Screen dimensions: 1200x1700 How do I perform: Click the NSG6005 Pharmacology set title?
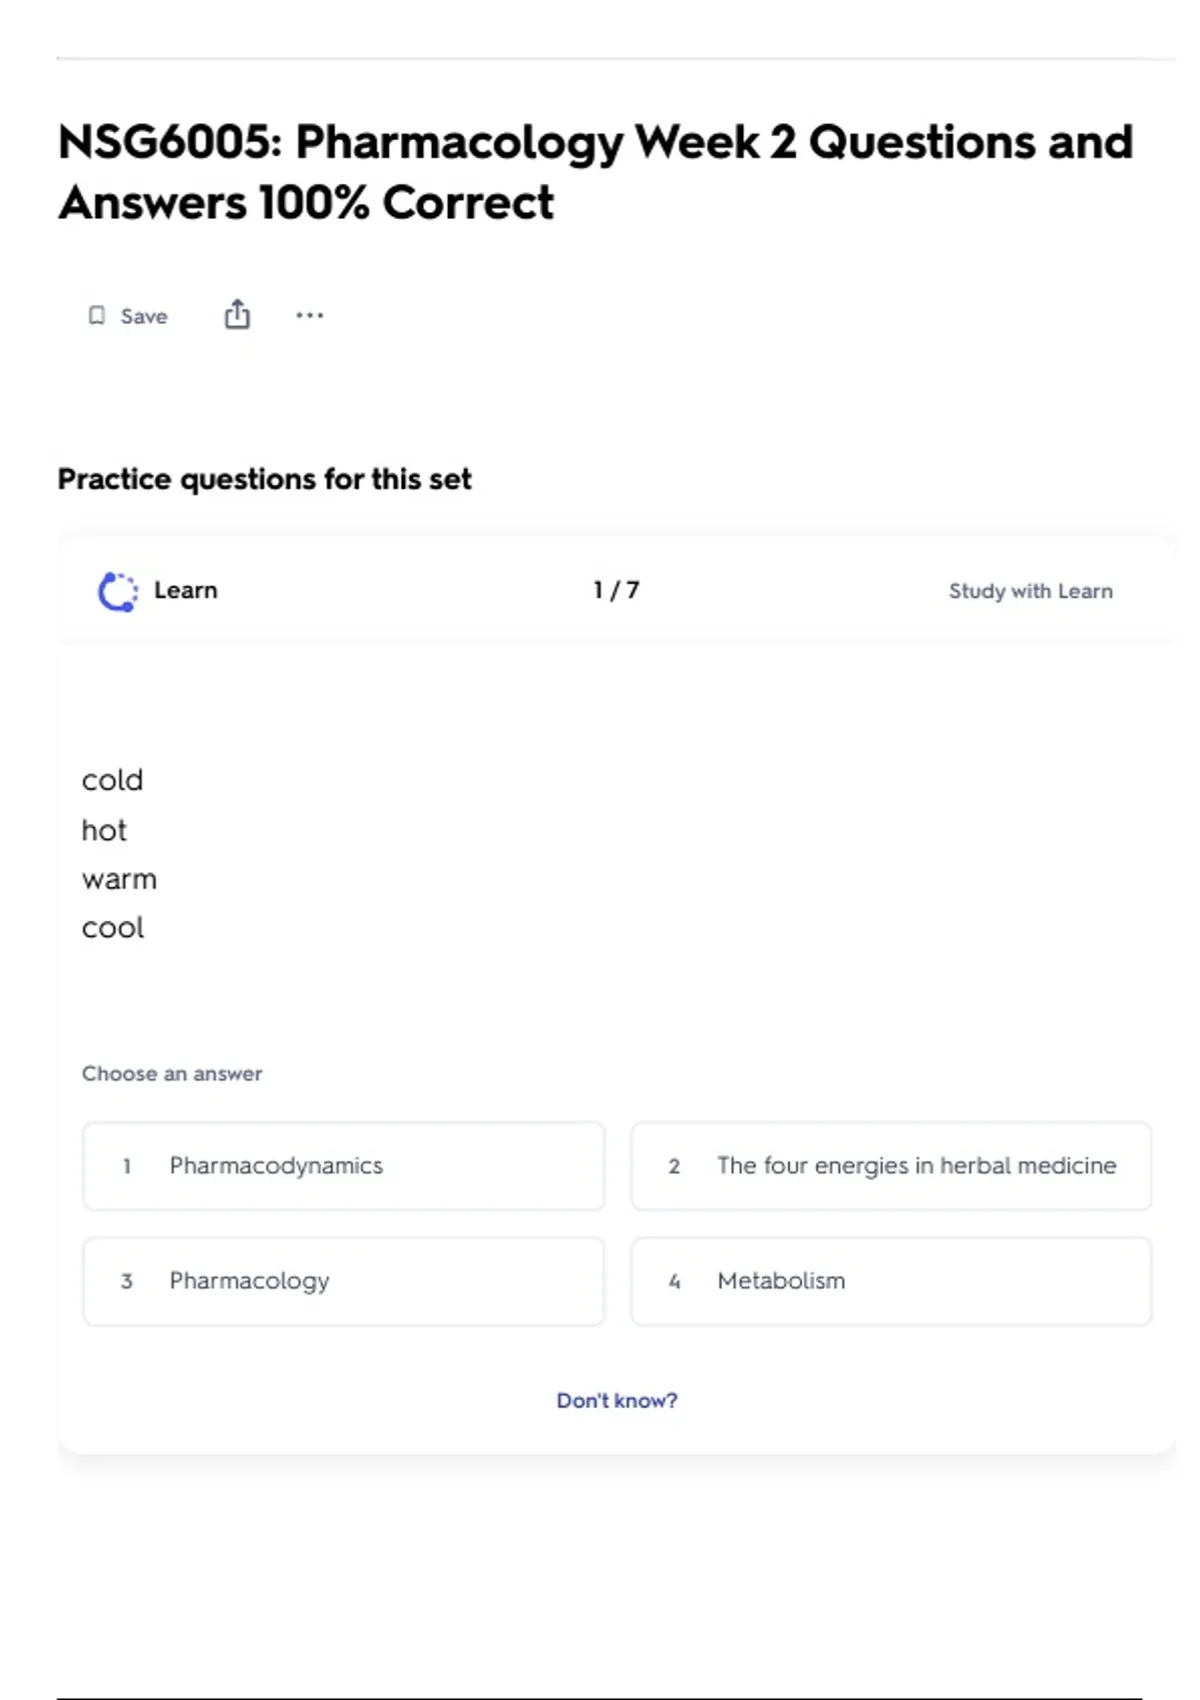coord(595,172)
